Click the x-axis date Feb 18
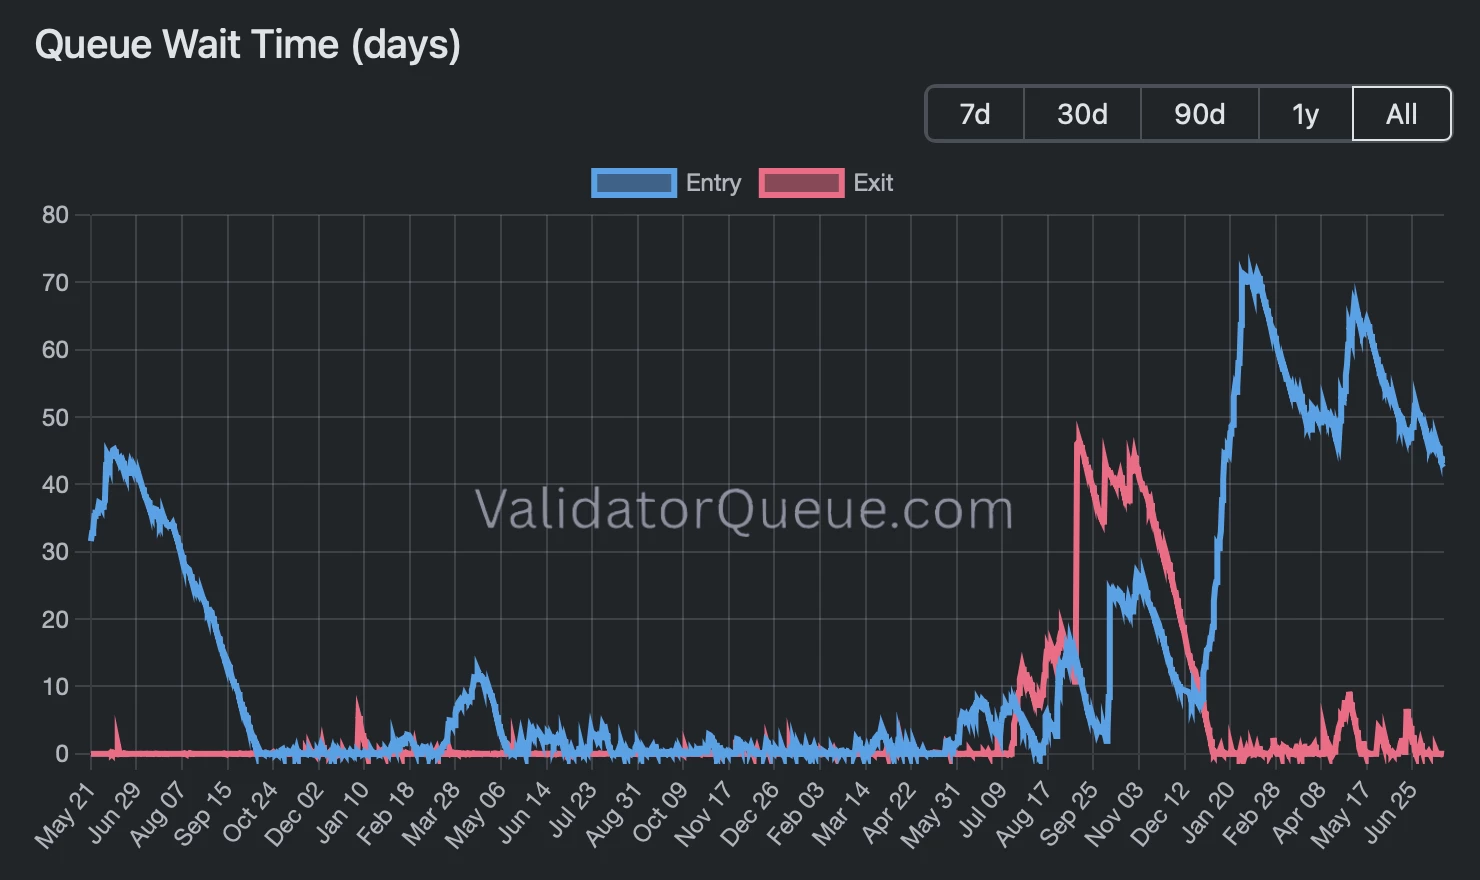Viewport: 1480px width, 880px height. [385, 815]
